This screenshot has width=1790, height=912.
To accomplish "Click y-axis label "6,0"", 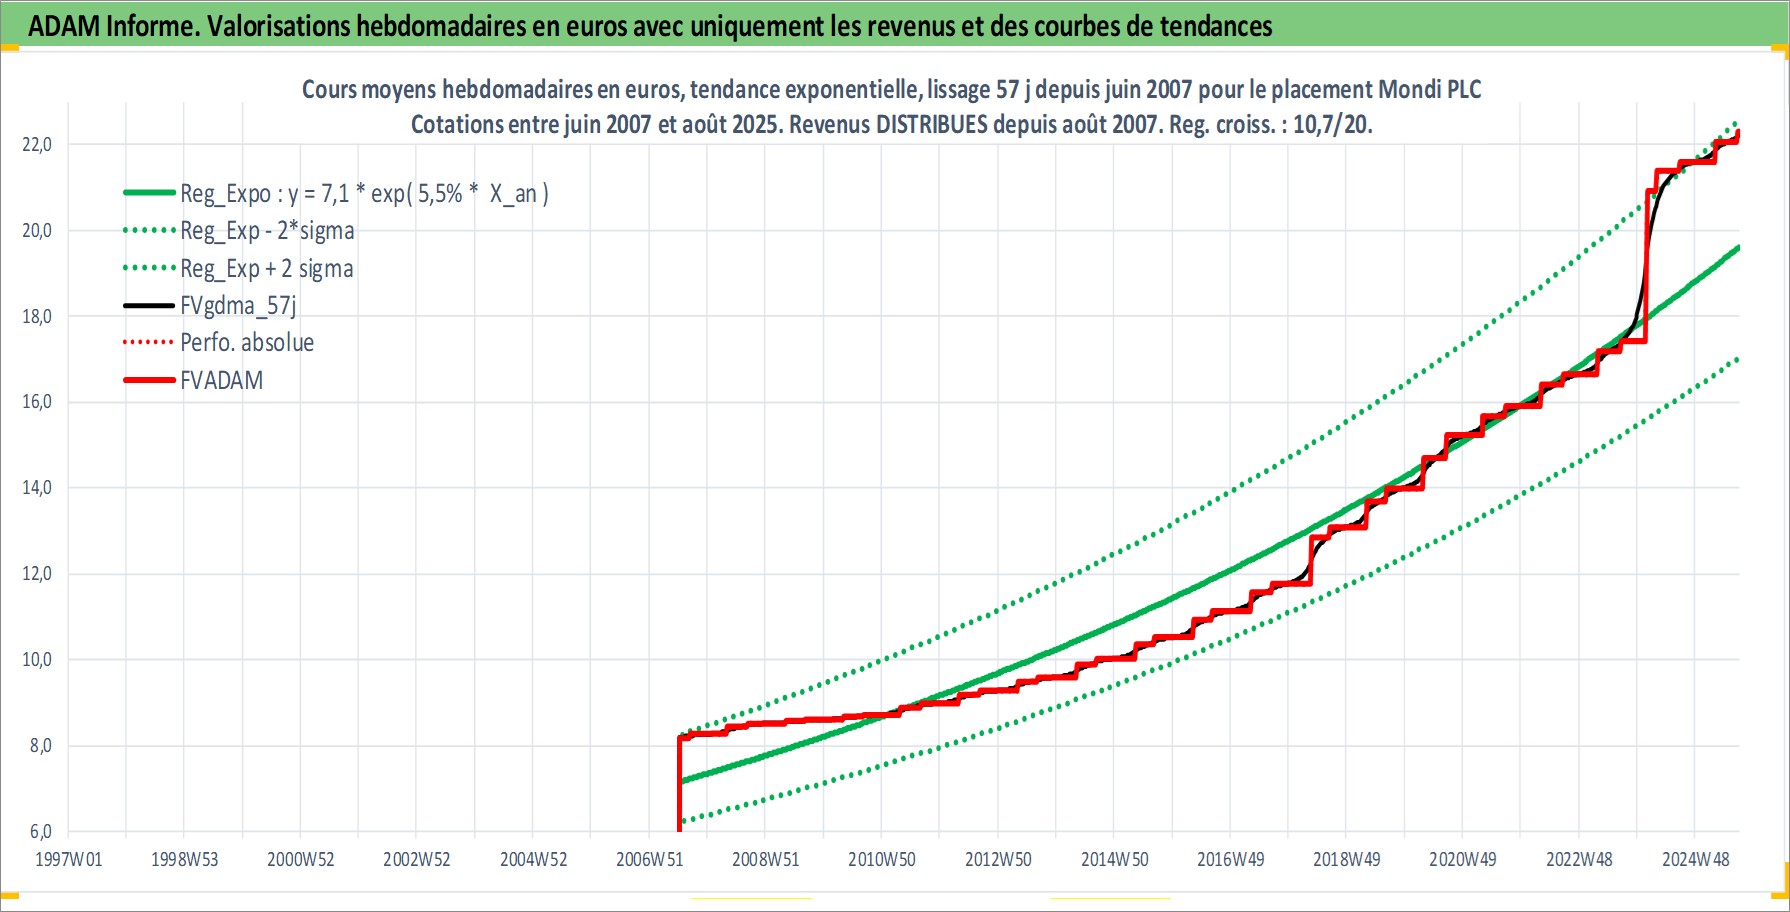I will pos(40,832).
